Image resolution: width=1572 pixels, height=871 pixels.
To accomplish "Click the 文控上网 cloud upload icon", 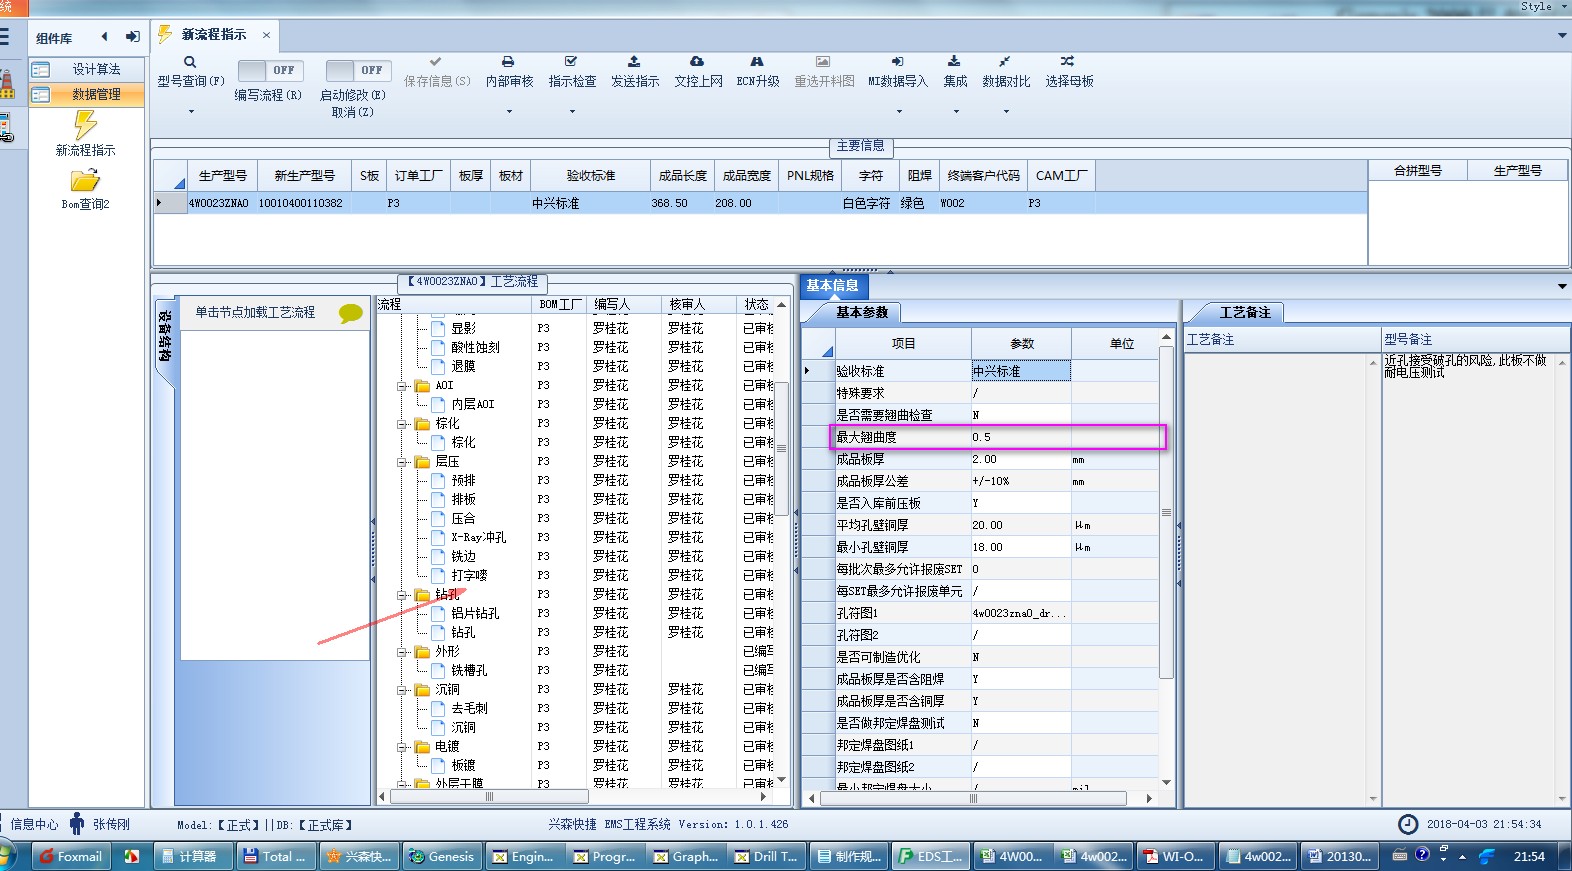I will (697, 62).
